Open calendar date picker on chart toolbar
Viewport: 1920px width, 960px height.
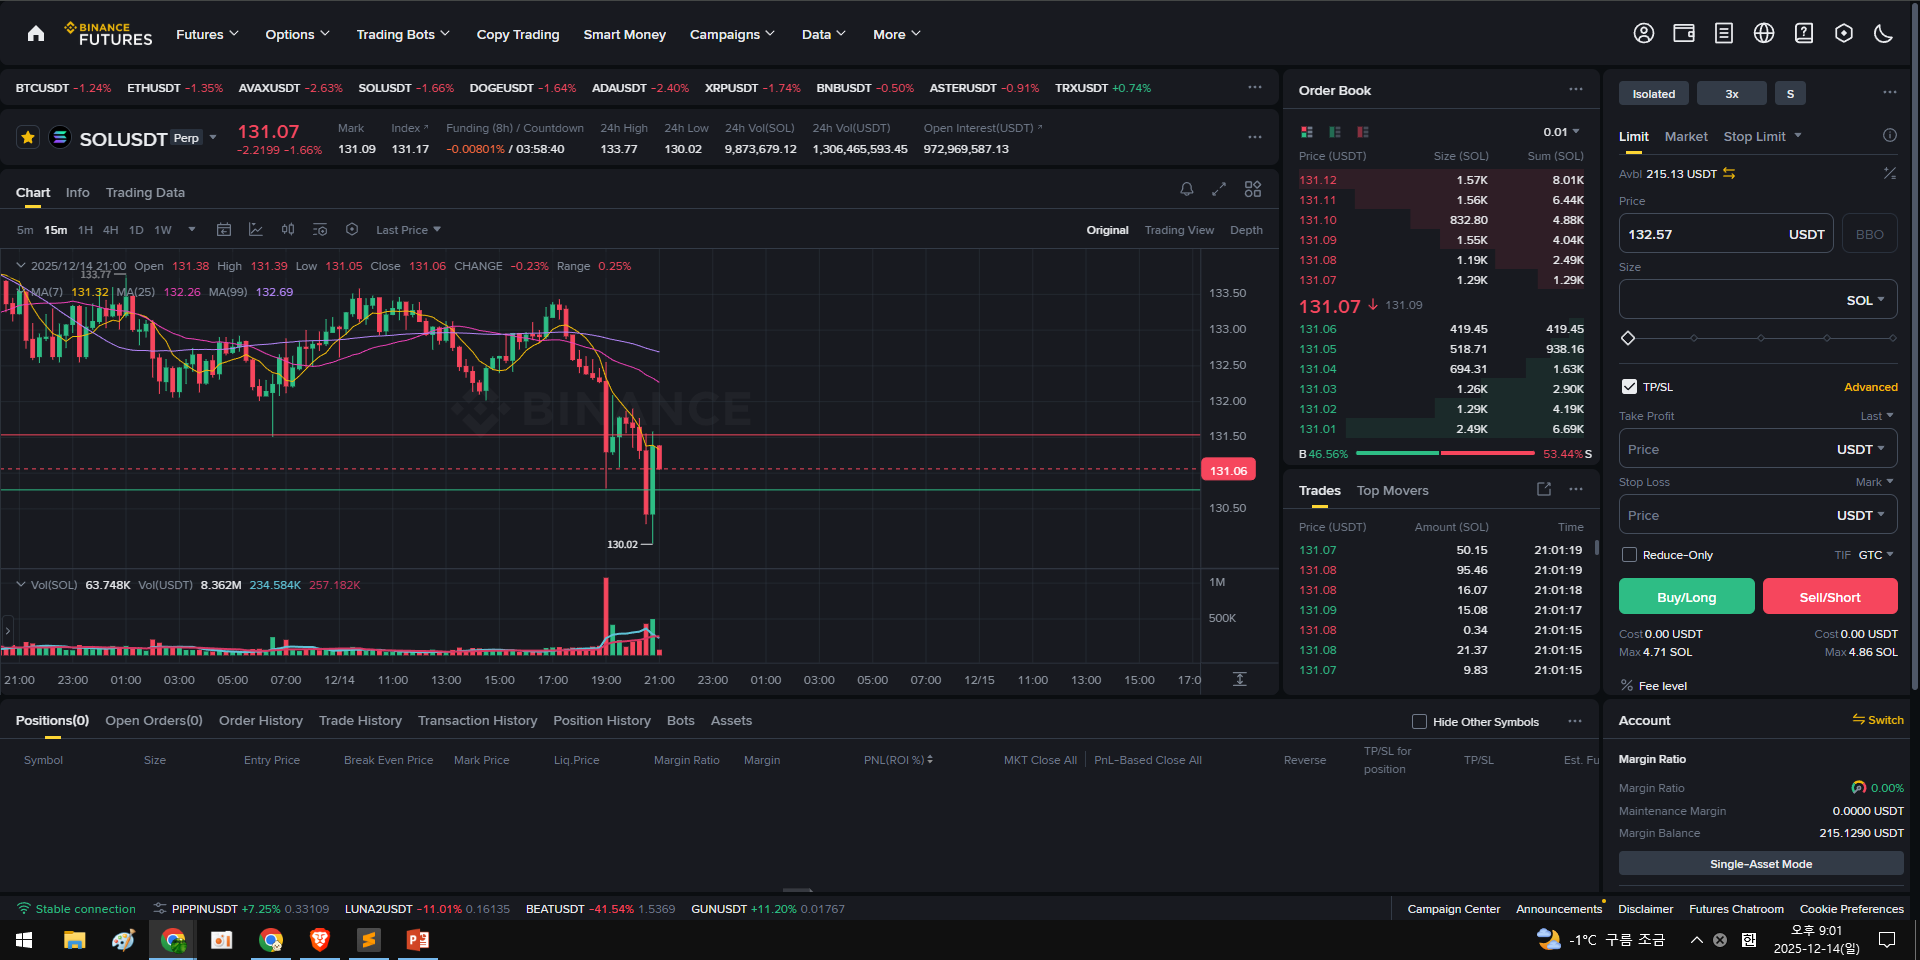click(x=224, y=230)
